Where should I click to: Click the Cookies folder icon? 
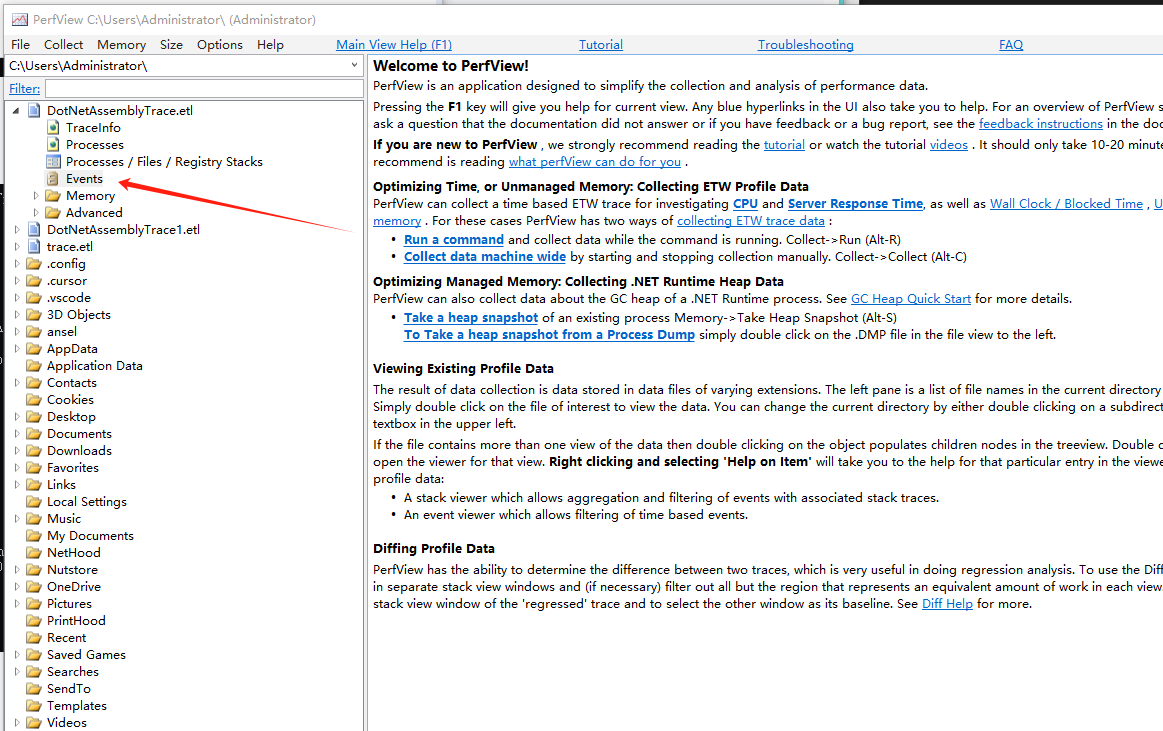click(x=34, y=400)
